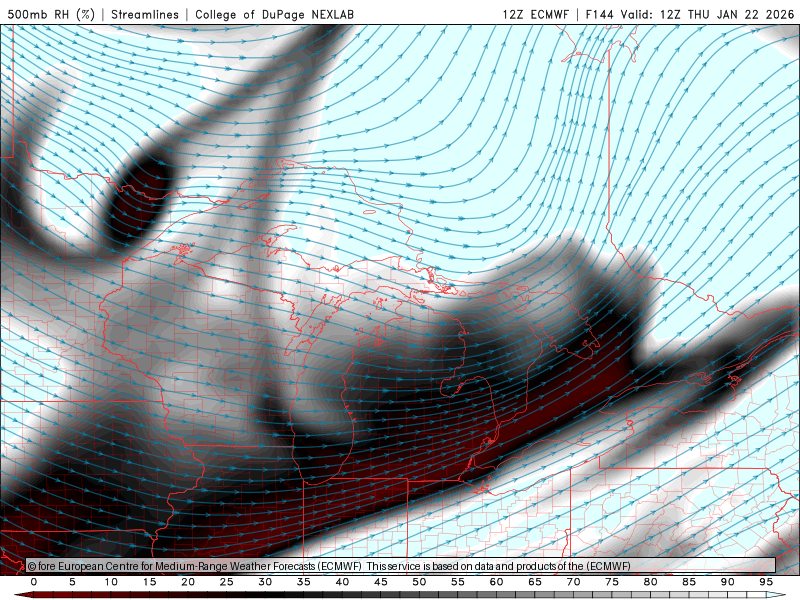The width and height of the screenshot is (800, 600).
Task: Click the 15 value on the color scale
Action: pyautogui.click(x=149, y=582)
